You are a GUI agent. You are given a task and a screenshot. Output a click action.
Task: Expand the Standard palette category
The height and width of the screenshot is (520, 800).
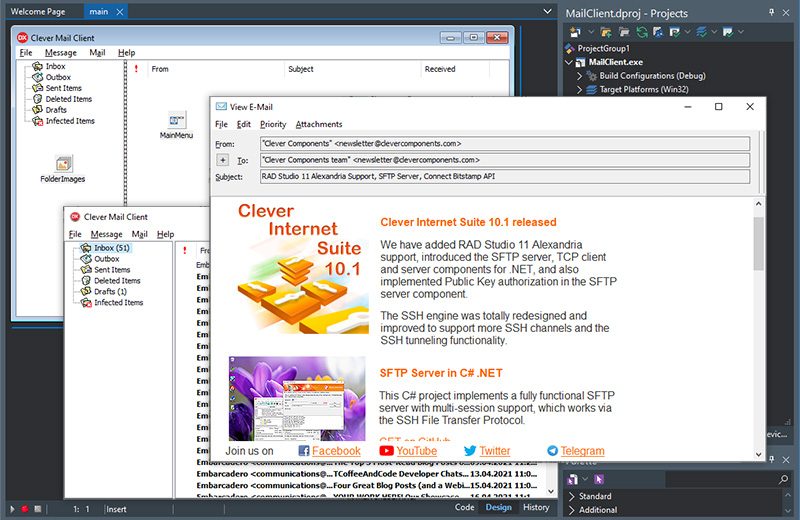pyautogui.click(x=571, y=496)
